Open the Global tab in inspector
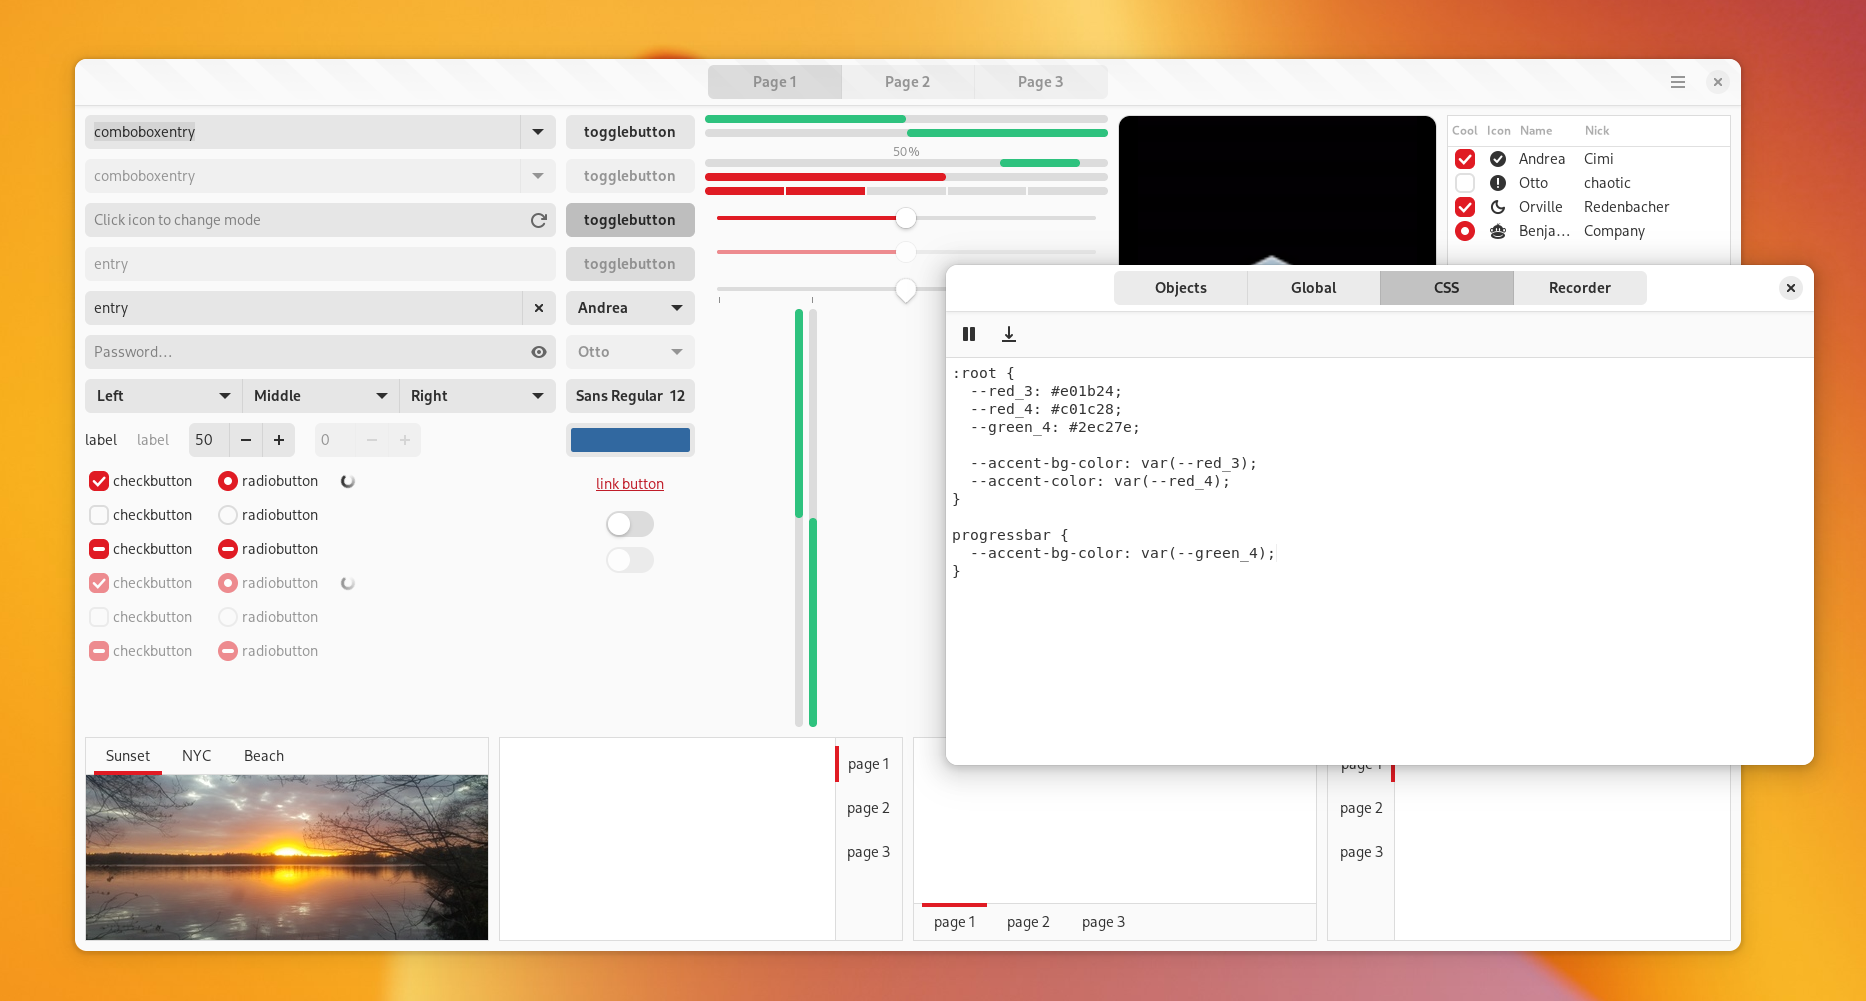Screen dimensions: 1866x1001 tap(1313, 288)
